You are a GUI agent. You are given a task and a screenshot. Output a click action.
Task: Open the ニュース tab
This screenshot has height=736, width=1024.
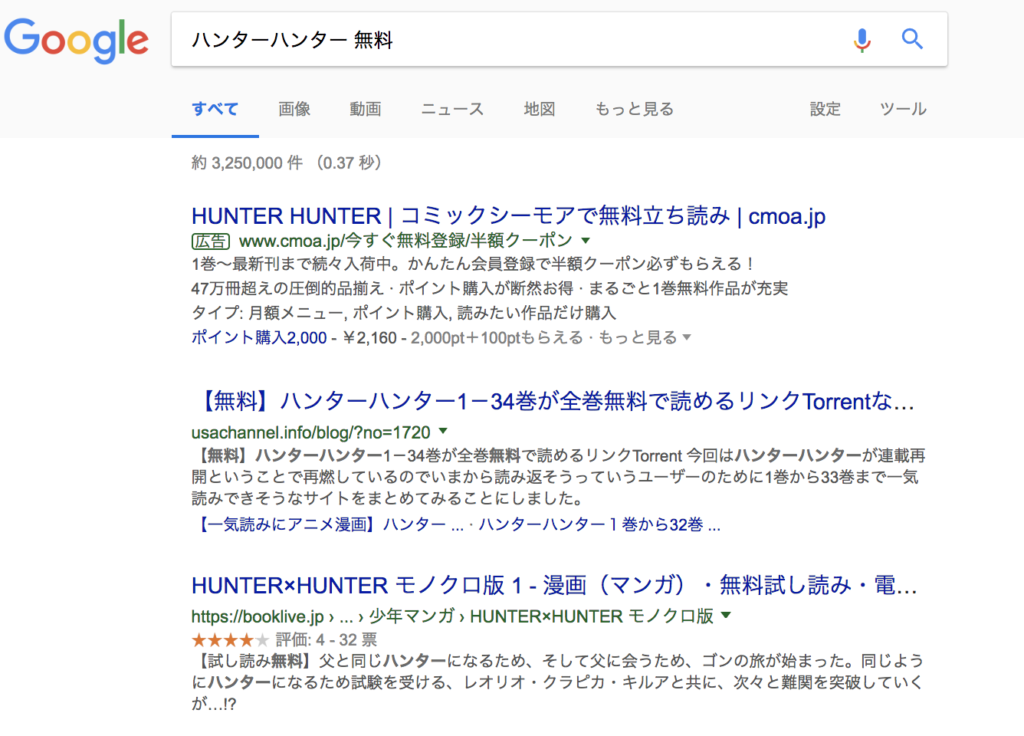click(x=452, y=109)
